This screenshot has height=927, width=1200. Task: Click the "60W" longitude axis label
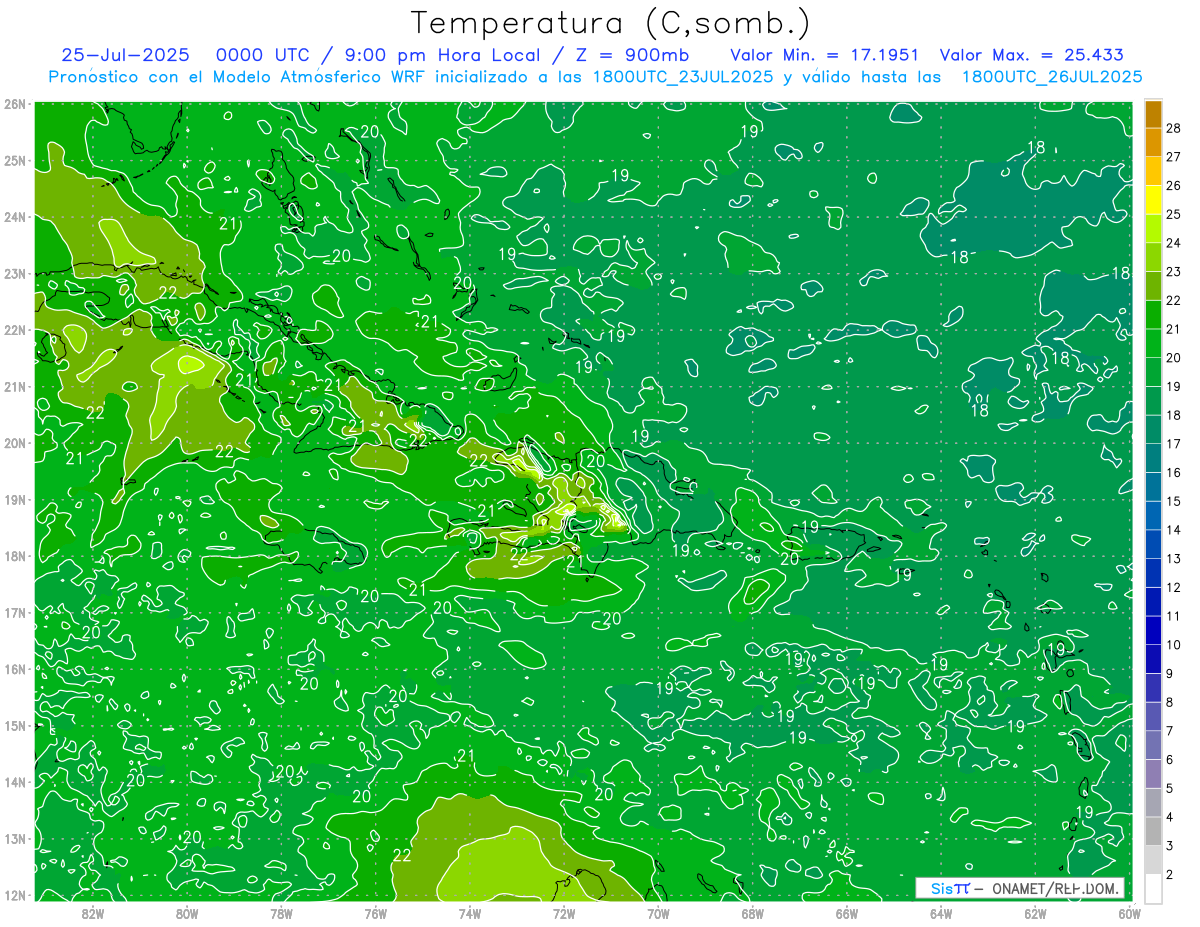point(1130,912)
